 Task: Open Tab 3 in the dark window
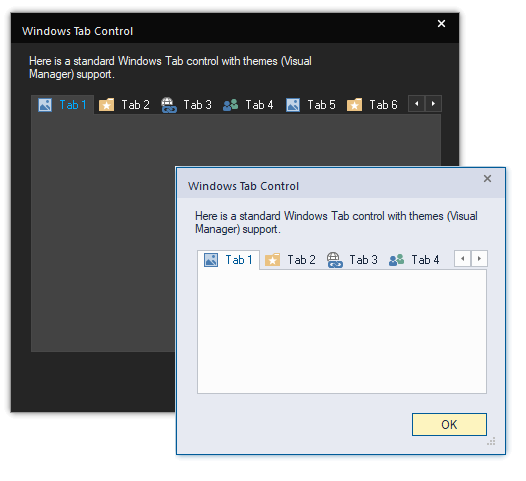coord(187,105)
